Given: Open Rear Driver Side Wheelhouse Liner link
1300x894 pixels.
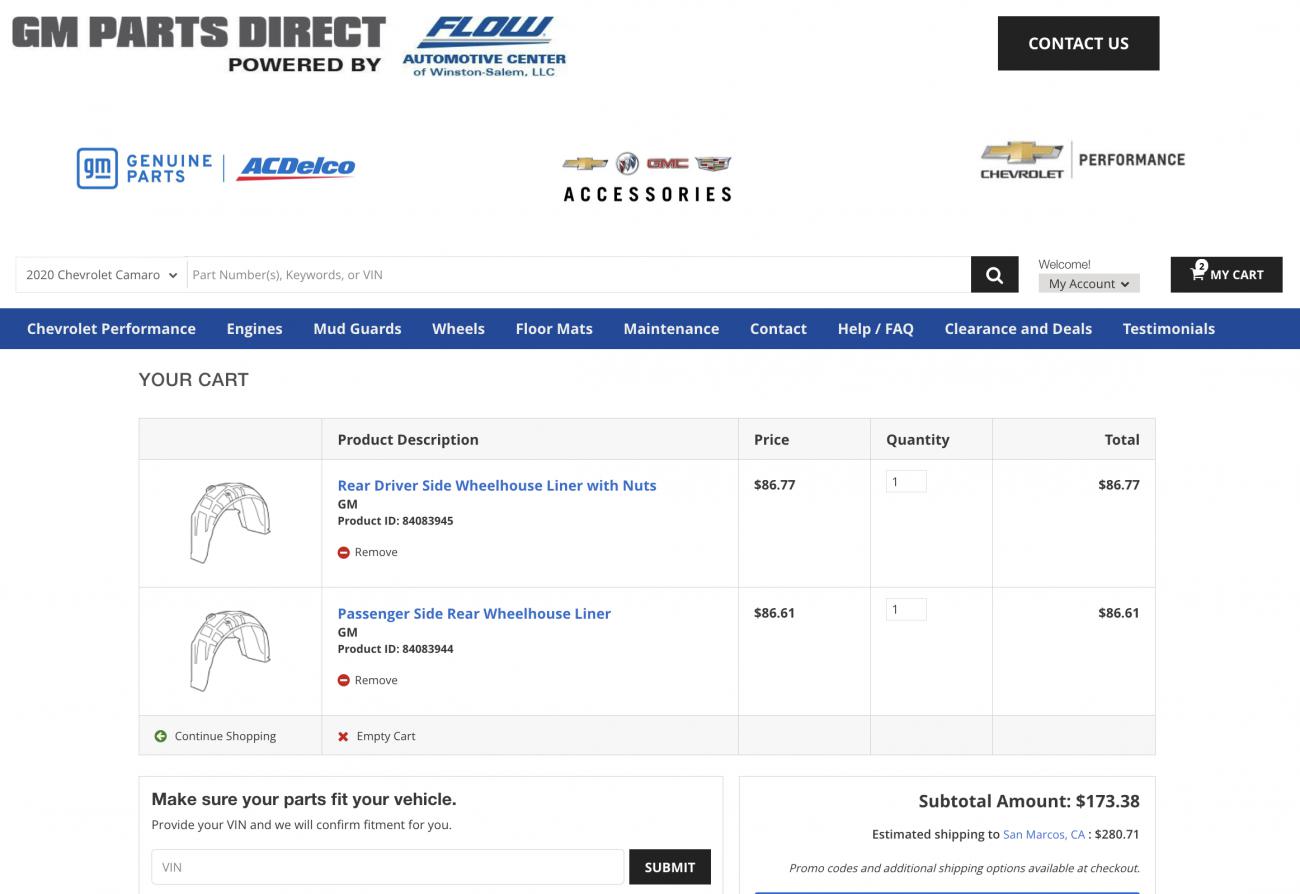Looking at the screenshot, I should [x=497, y=485].
